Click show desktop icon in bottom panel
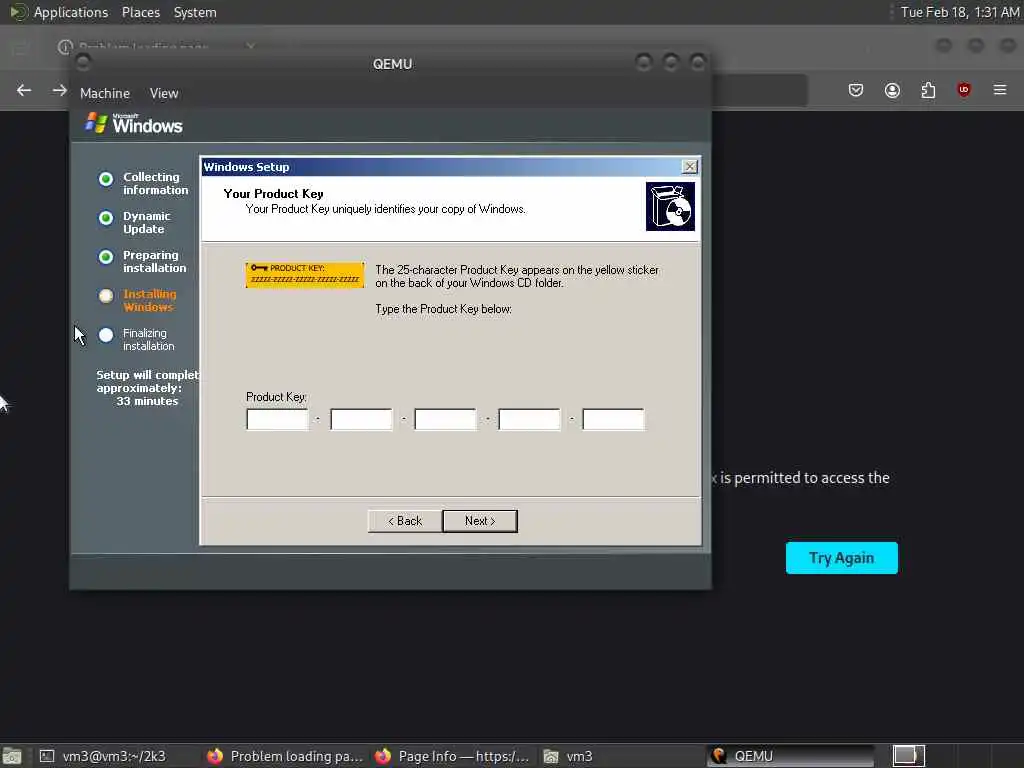This screenshot has height=768, width=1024. coord(12,757)
